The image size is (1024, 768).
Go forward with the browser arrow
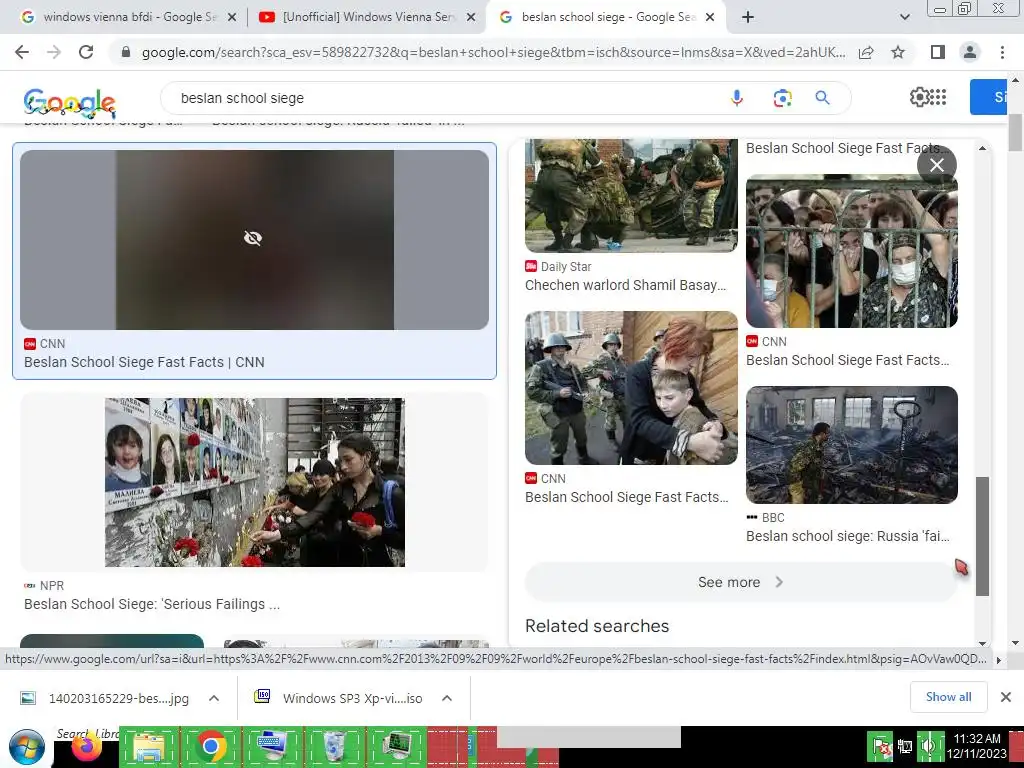pyautogui.click(x=54, y=52)
